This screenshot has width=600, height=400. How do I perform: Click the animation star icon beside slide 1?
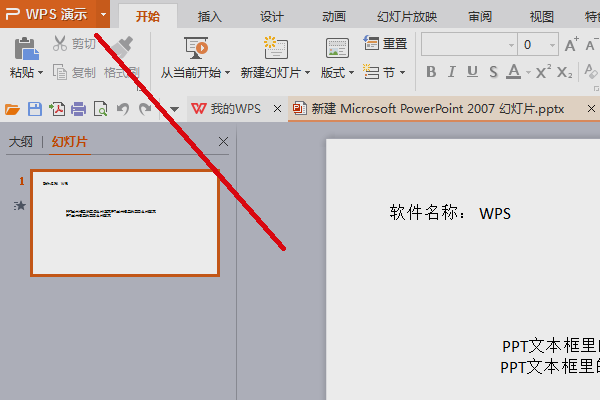click(x=20, y=206)
